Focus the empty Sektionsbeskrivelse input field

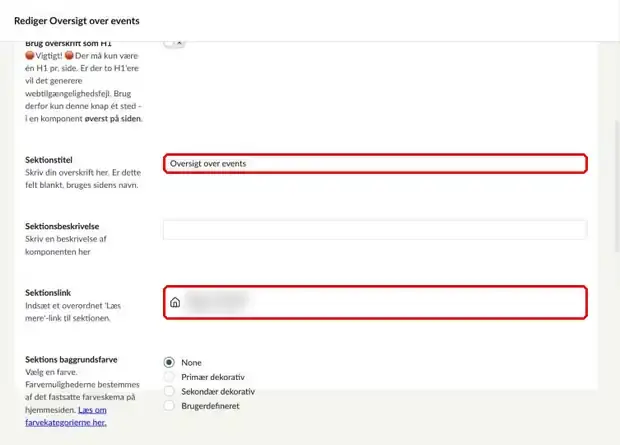coord(375,230)
